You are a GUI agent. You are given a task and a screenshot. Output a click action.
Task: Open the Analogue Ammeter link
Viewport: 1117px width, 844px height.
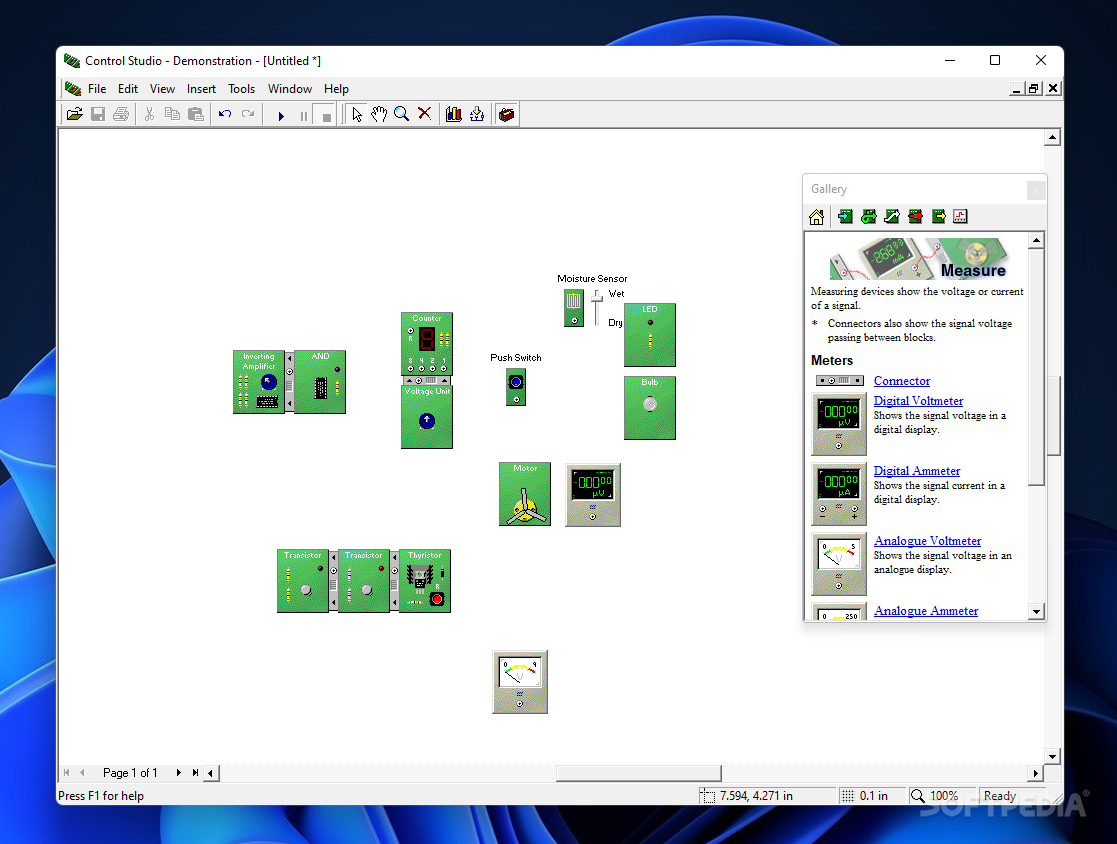[926, 610]
